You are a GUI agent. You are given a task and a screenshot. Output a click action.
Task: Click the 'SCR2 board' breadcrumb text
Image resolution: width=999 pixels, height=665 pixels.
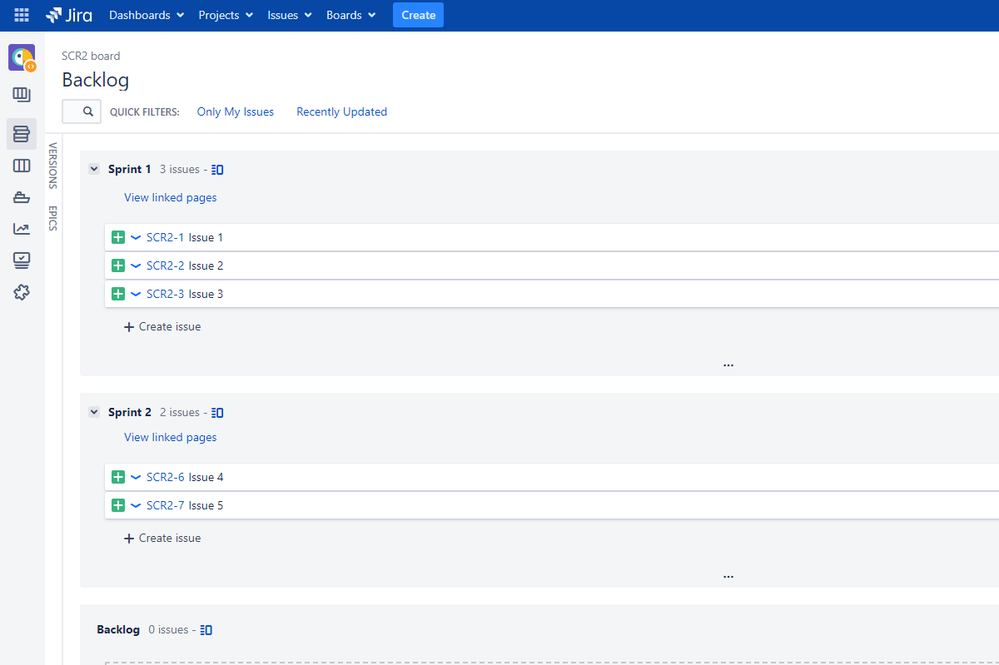coord(90,56)
